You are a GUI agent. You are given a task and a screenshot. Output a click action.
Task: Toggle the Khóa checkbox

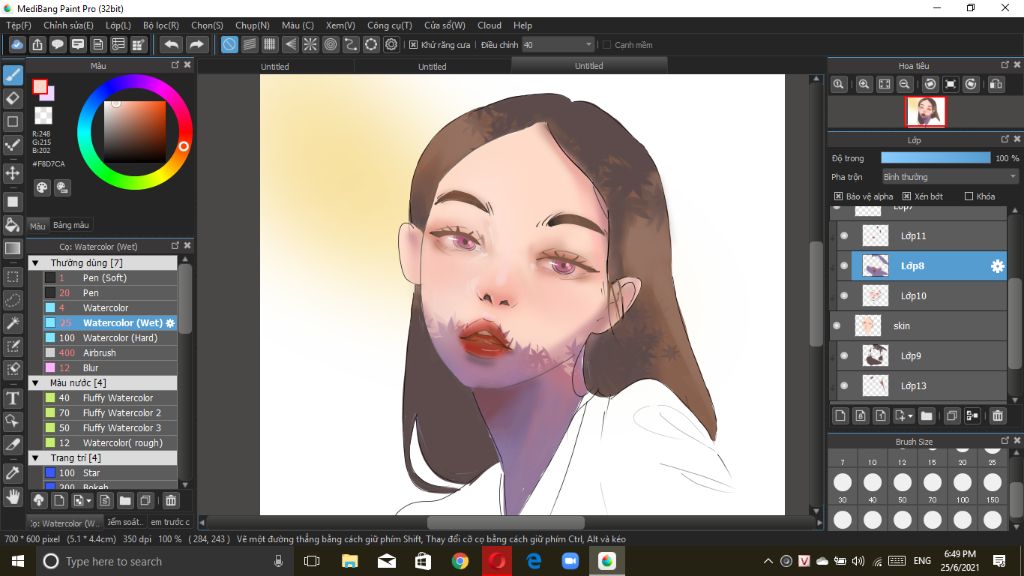(x=968, y=196)
